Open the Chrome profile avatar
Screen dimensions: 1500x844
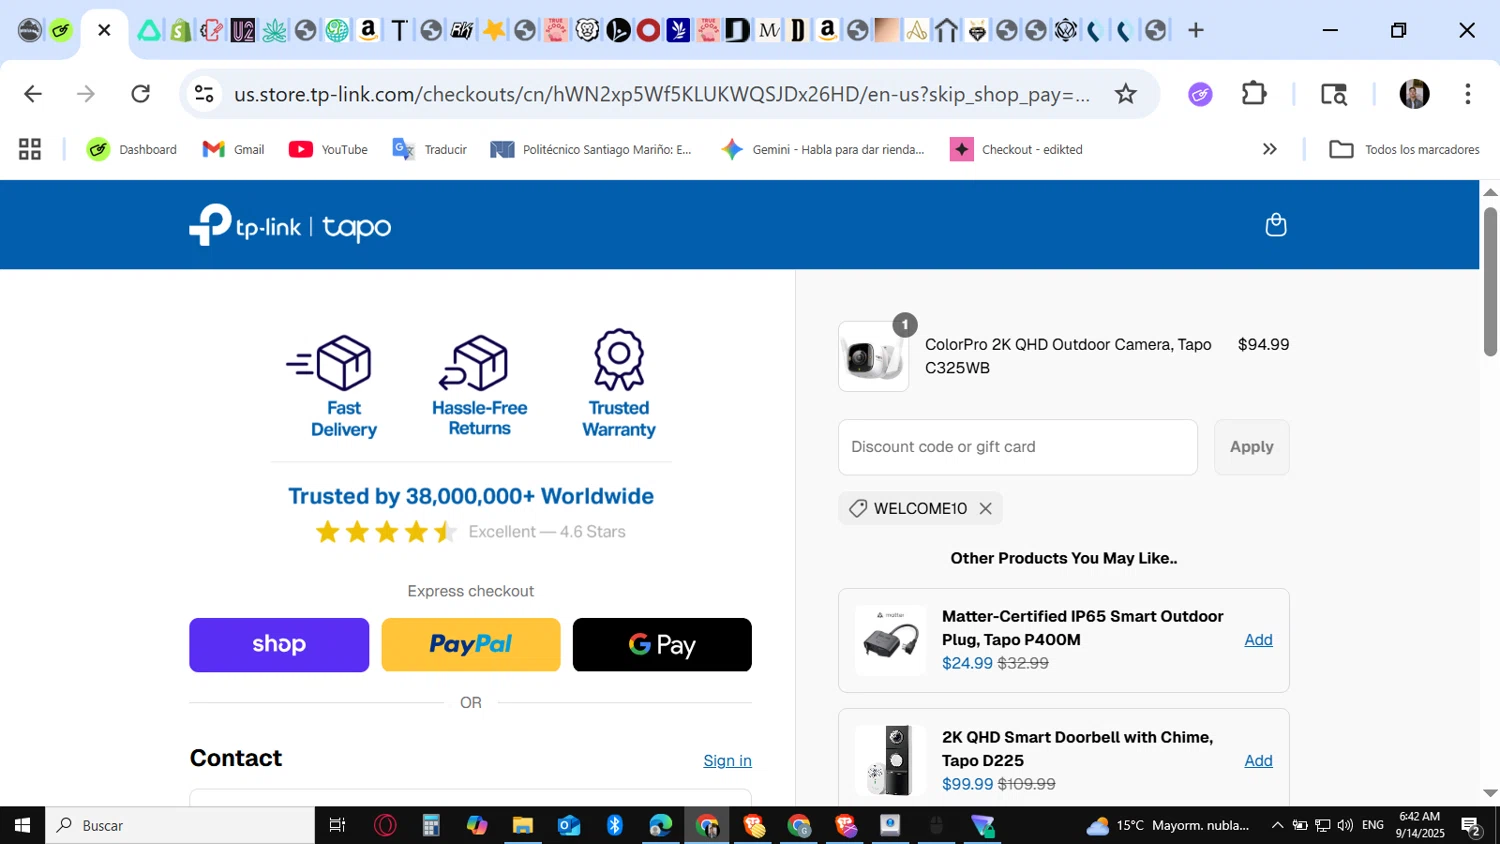tap(1414, 94)
